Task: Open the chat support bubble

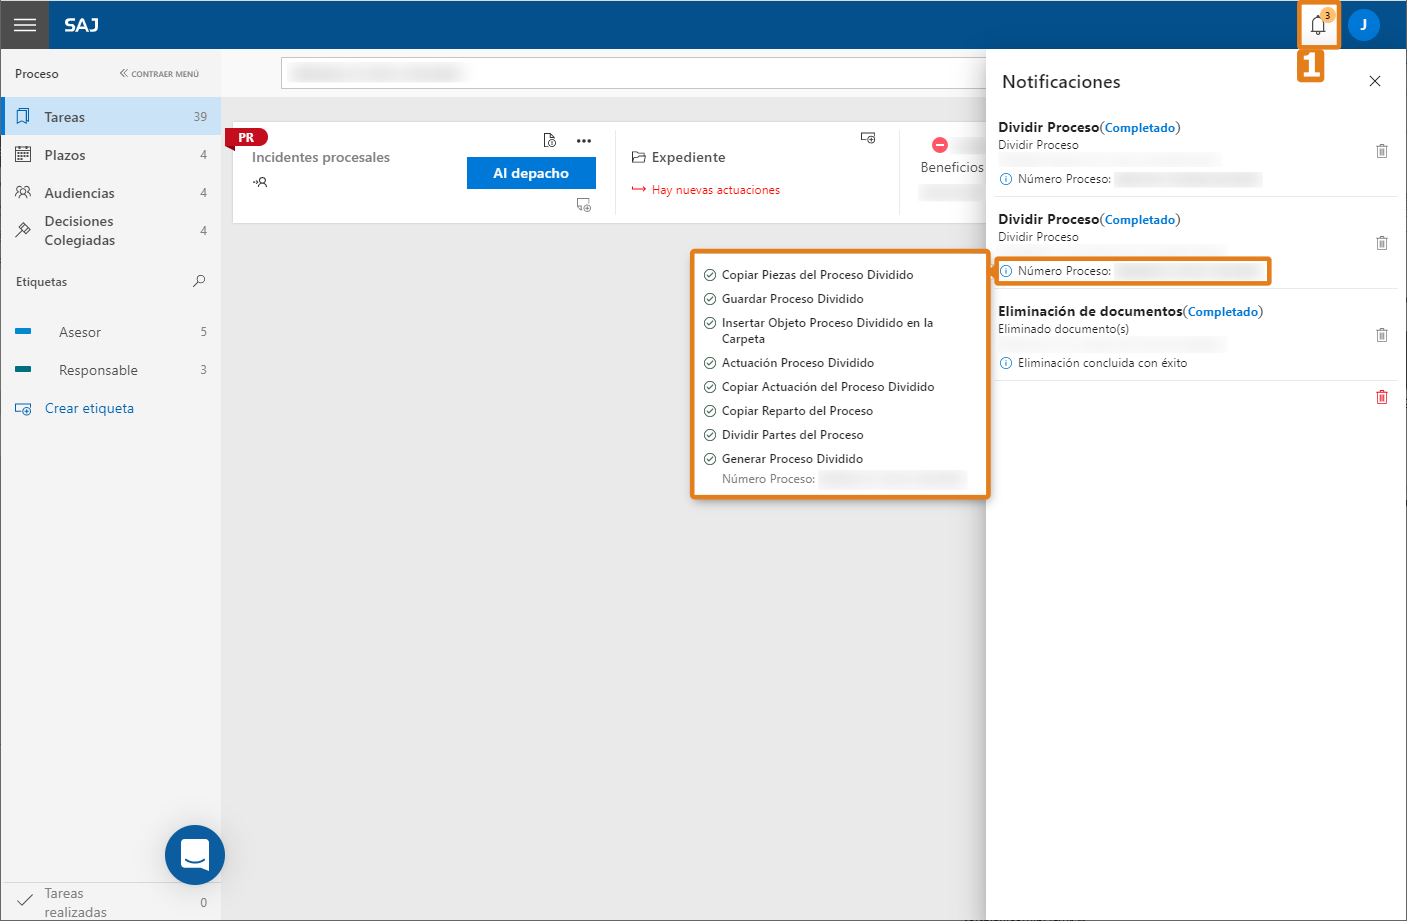Action: 195,855
